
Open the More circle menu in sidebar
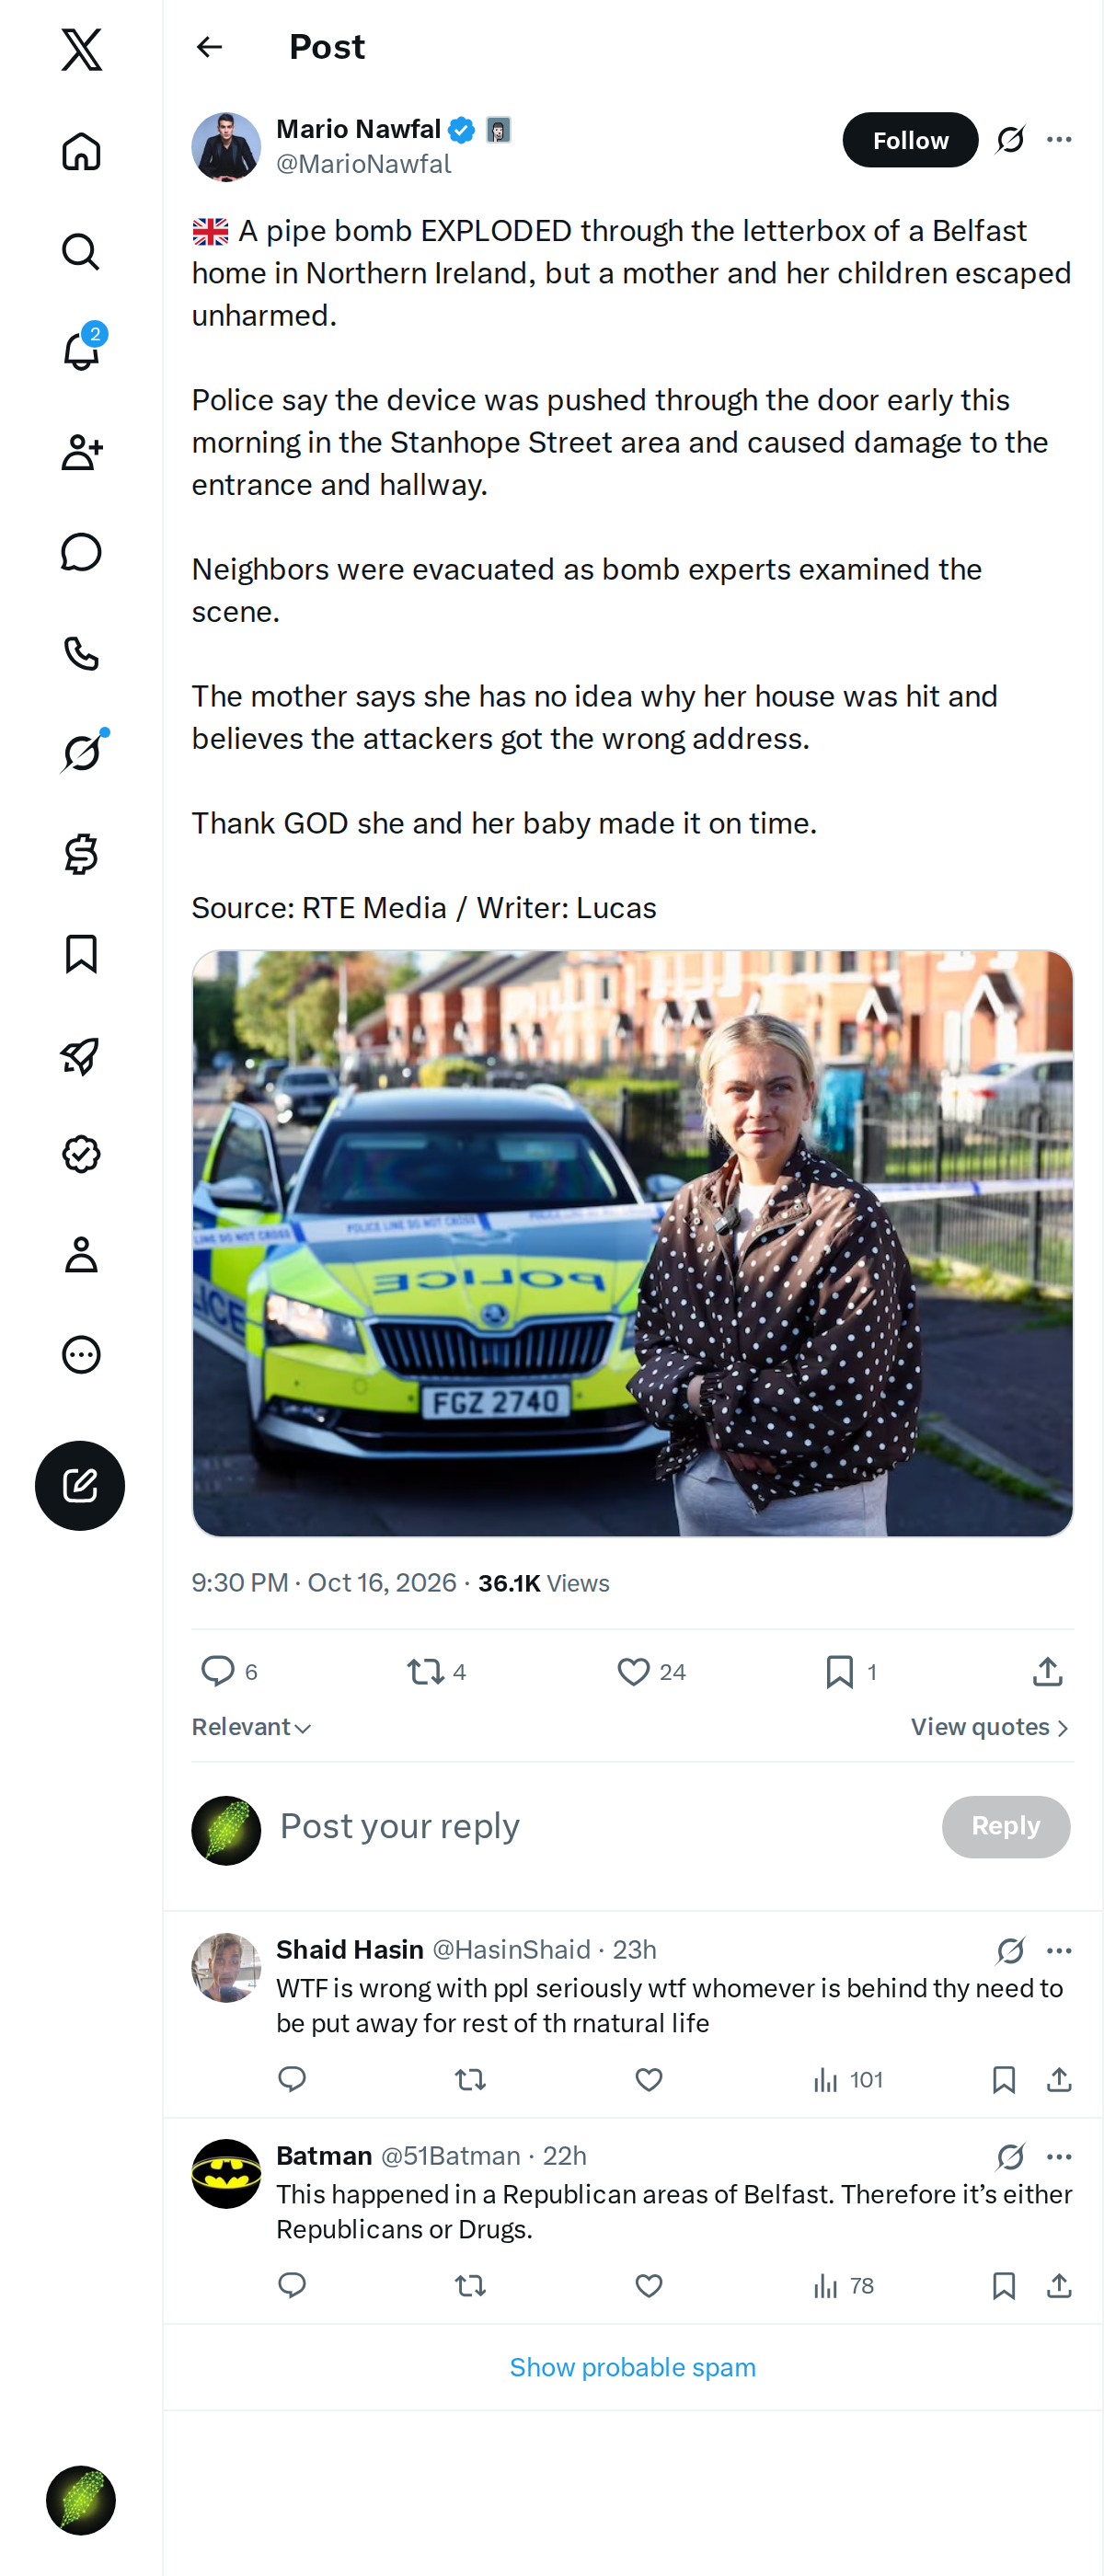pyautogui.click(x=81, y=1354)
